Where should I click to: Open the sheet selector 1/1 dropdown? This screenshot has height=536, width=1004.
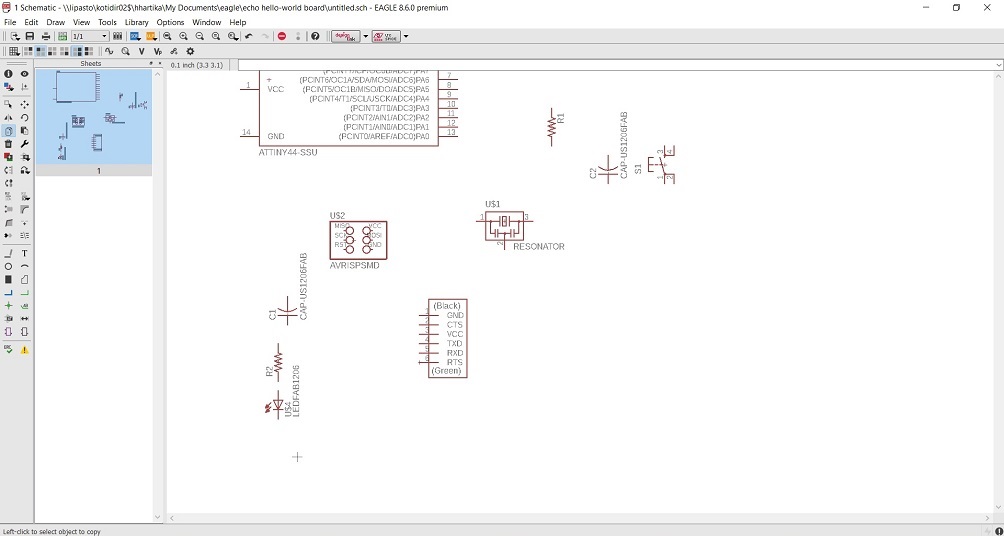(90, 37)
